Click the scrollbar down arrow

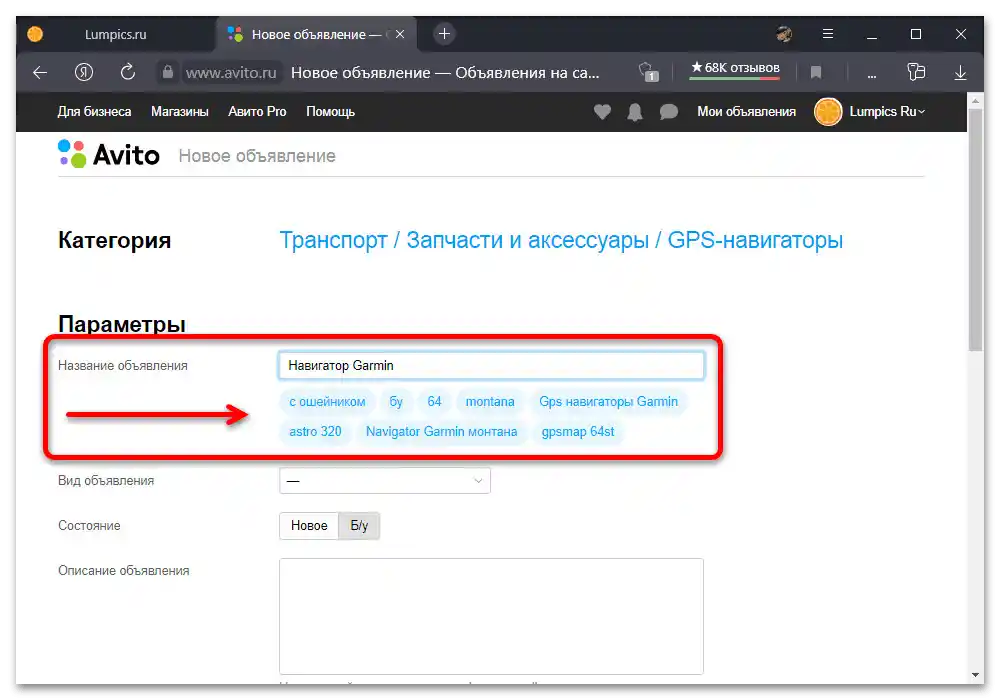click(975, 674)
